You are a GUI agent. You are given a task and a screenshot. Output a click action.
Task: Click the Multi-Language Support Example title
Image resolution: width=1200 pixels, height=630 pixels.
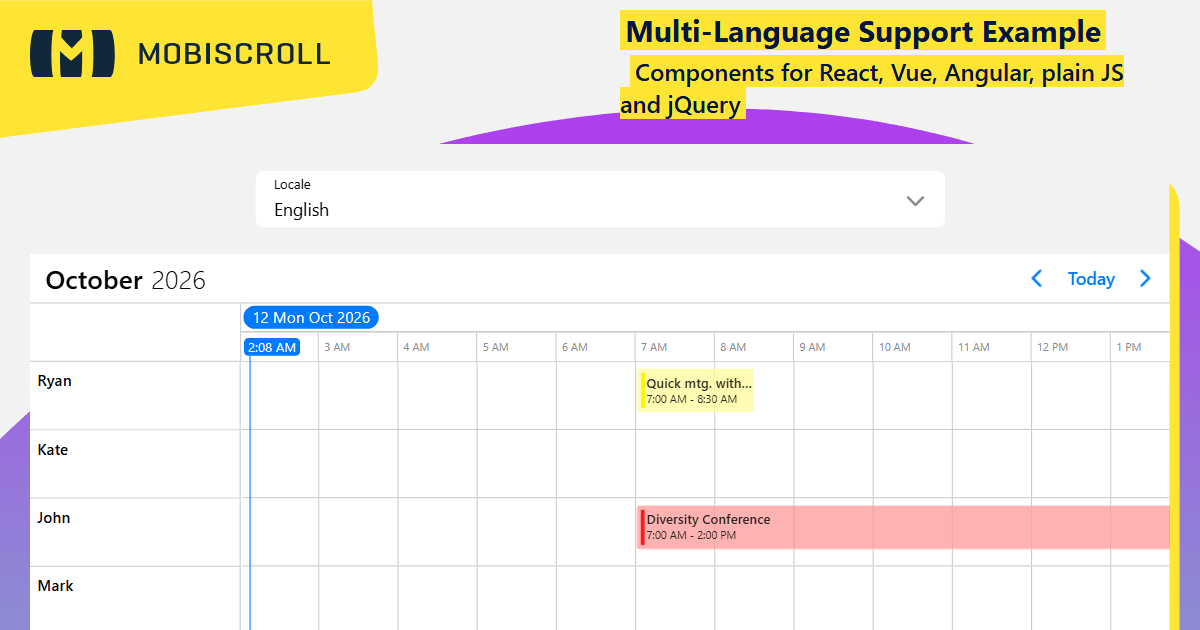pos(863,32)
